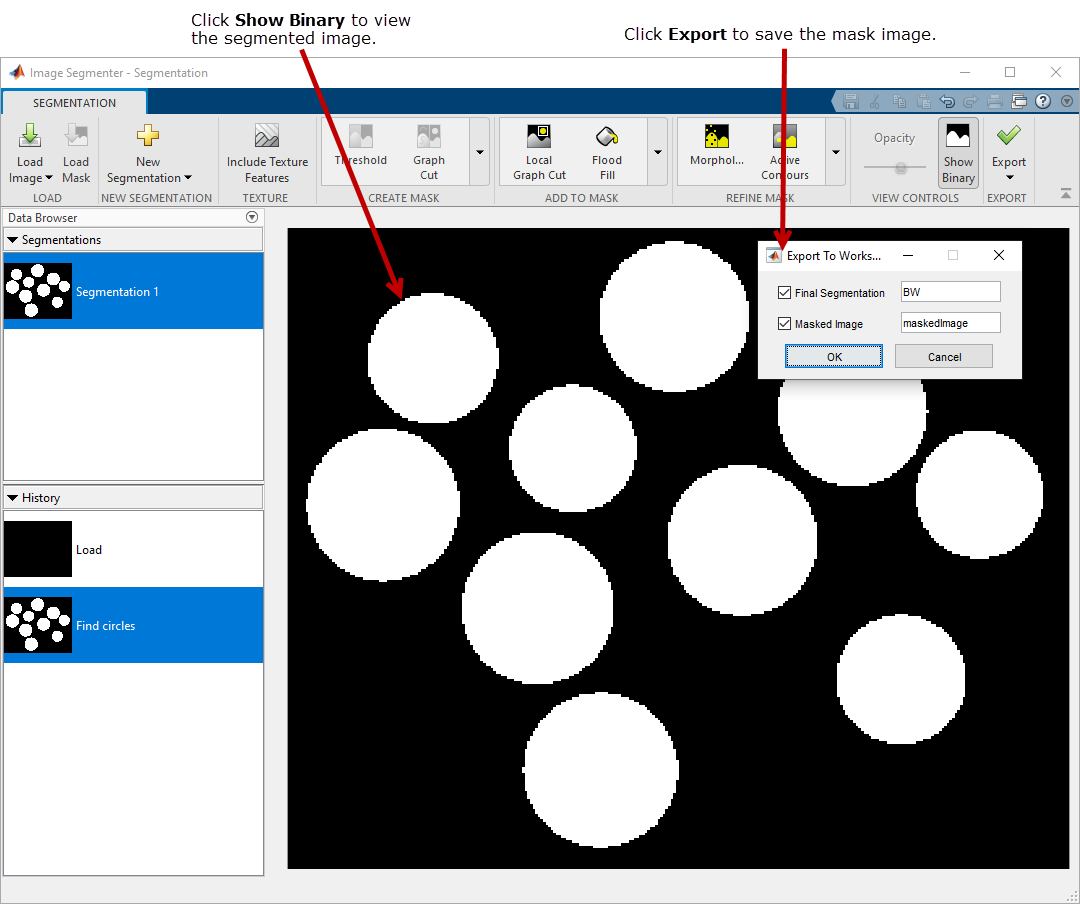This screenshot has height=904, width=1080.
Task: Minimize the Export To Workspace dialog
Action: click(x=908, y=255)
